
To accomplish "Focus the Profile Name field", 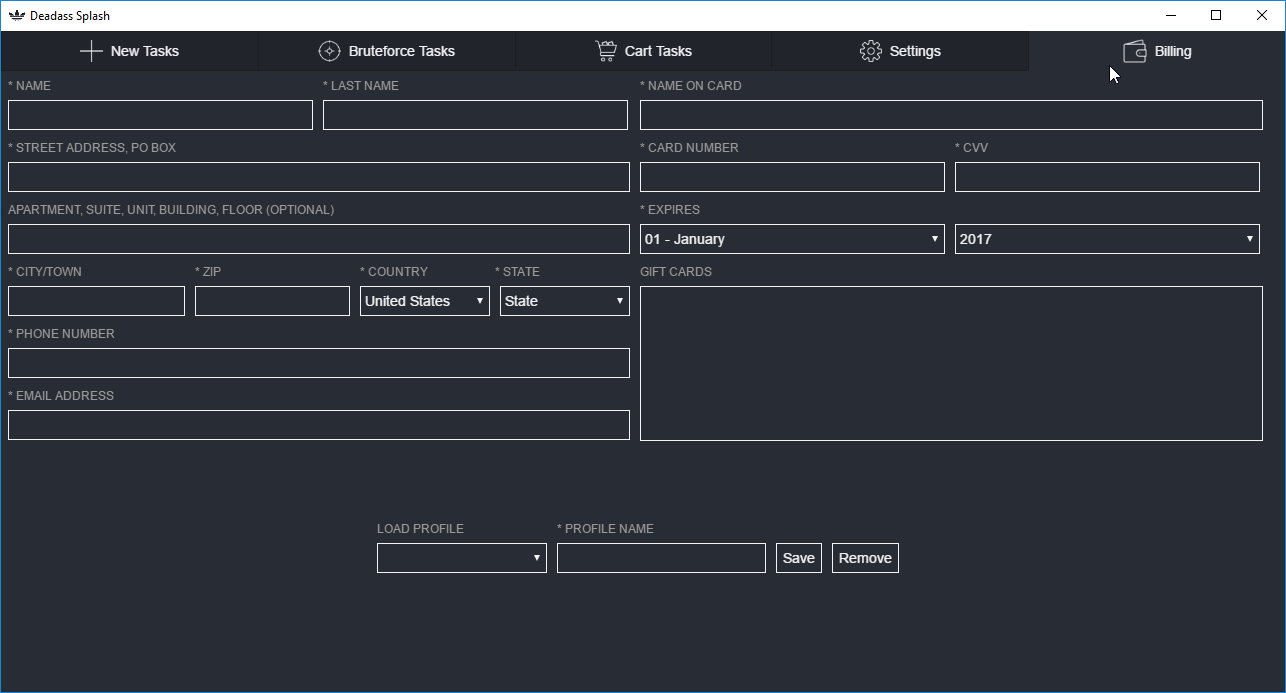I will [x=661, y=558].
